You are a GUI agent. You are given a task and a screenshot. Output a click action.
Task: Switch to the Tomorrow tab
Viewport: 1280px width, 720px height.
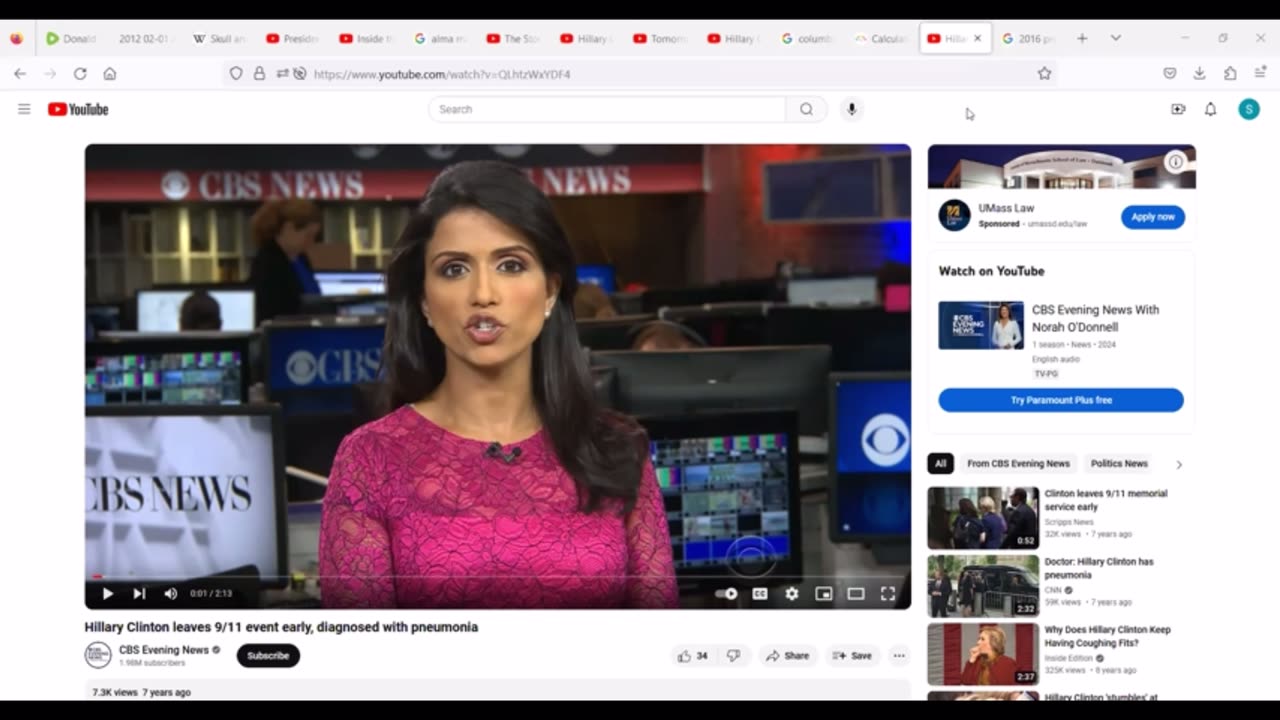point(659,39)
